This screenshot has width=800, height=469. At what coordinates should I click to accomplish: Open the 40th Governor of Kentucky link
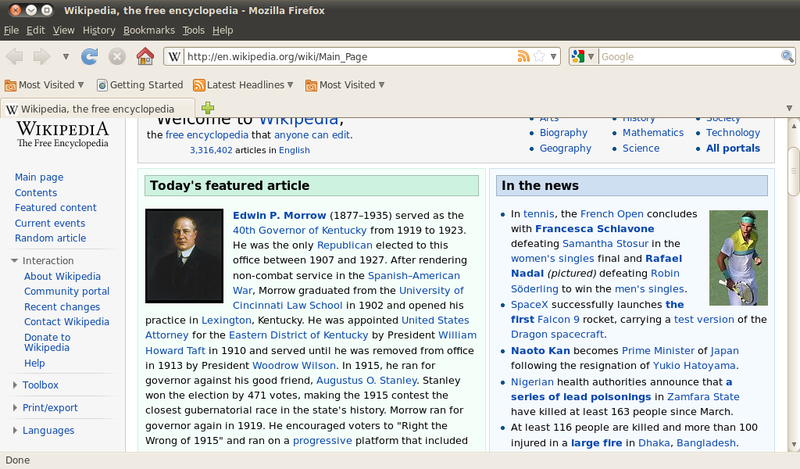coord(299,230)
